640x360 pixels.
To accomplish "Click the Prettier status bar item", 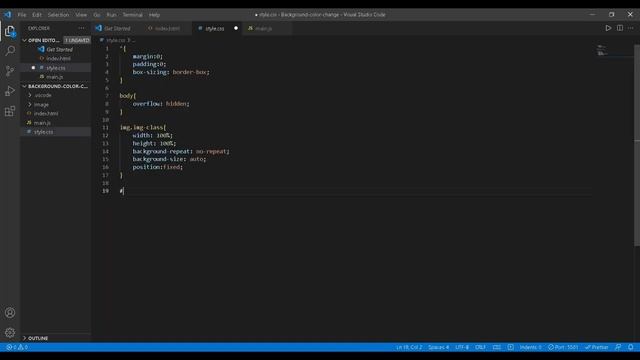I will tap(596, 347).
